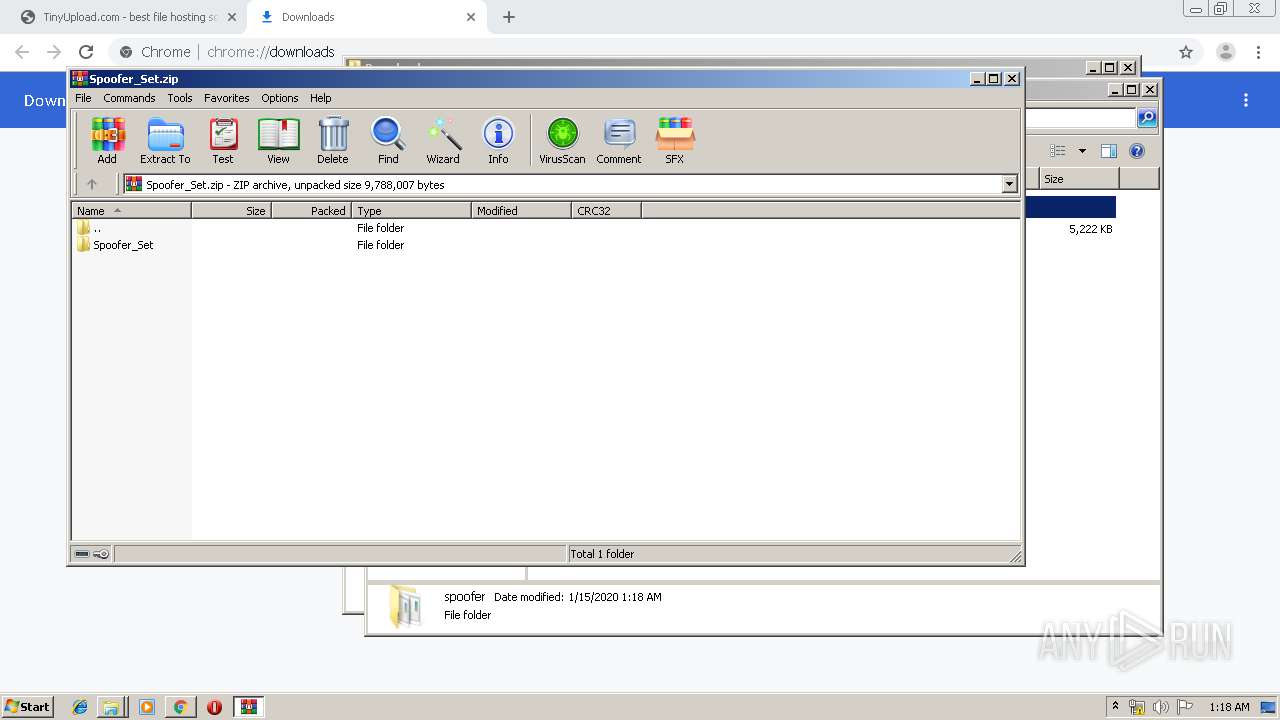Sort by the Name column header
This screenshot has width=1280, height=720.
coord(131,211)
